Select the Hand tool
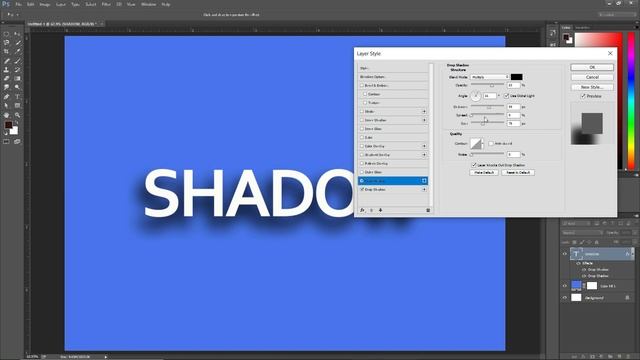 pyautogui.click(x=7, y=115)
